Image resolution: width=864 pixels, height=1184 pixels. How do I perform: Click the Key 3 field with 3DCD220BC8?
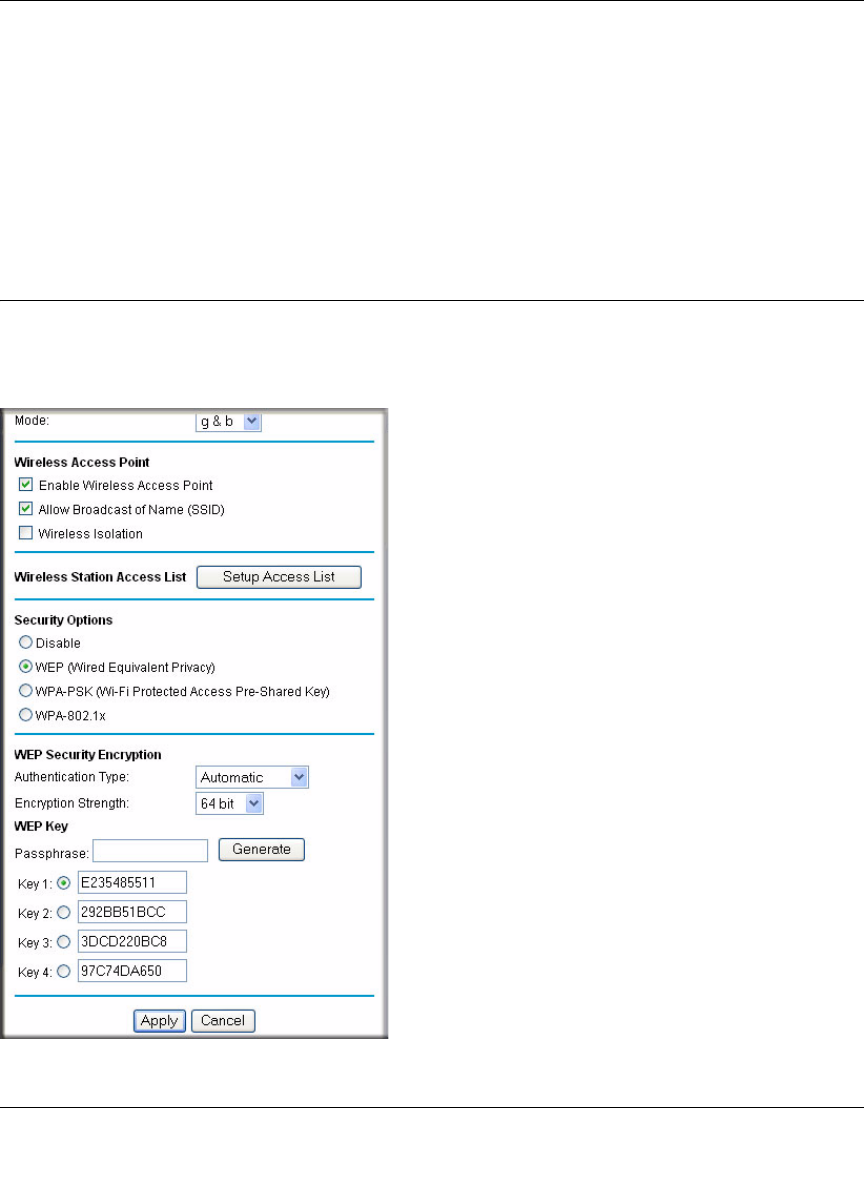132,942
